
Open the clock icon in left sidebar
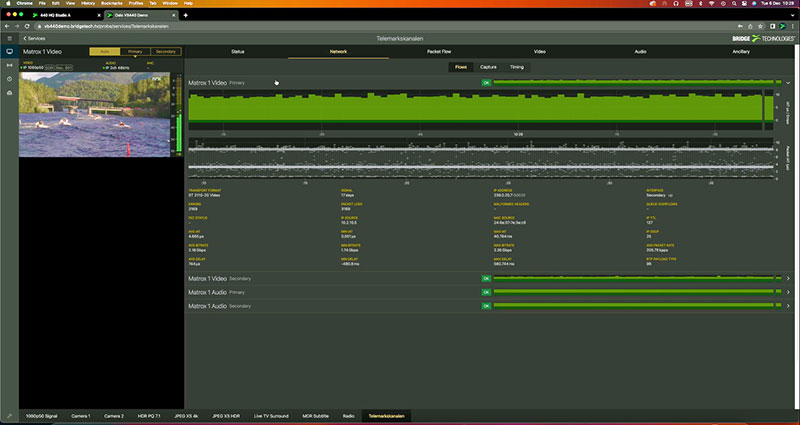(9, 78)
